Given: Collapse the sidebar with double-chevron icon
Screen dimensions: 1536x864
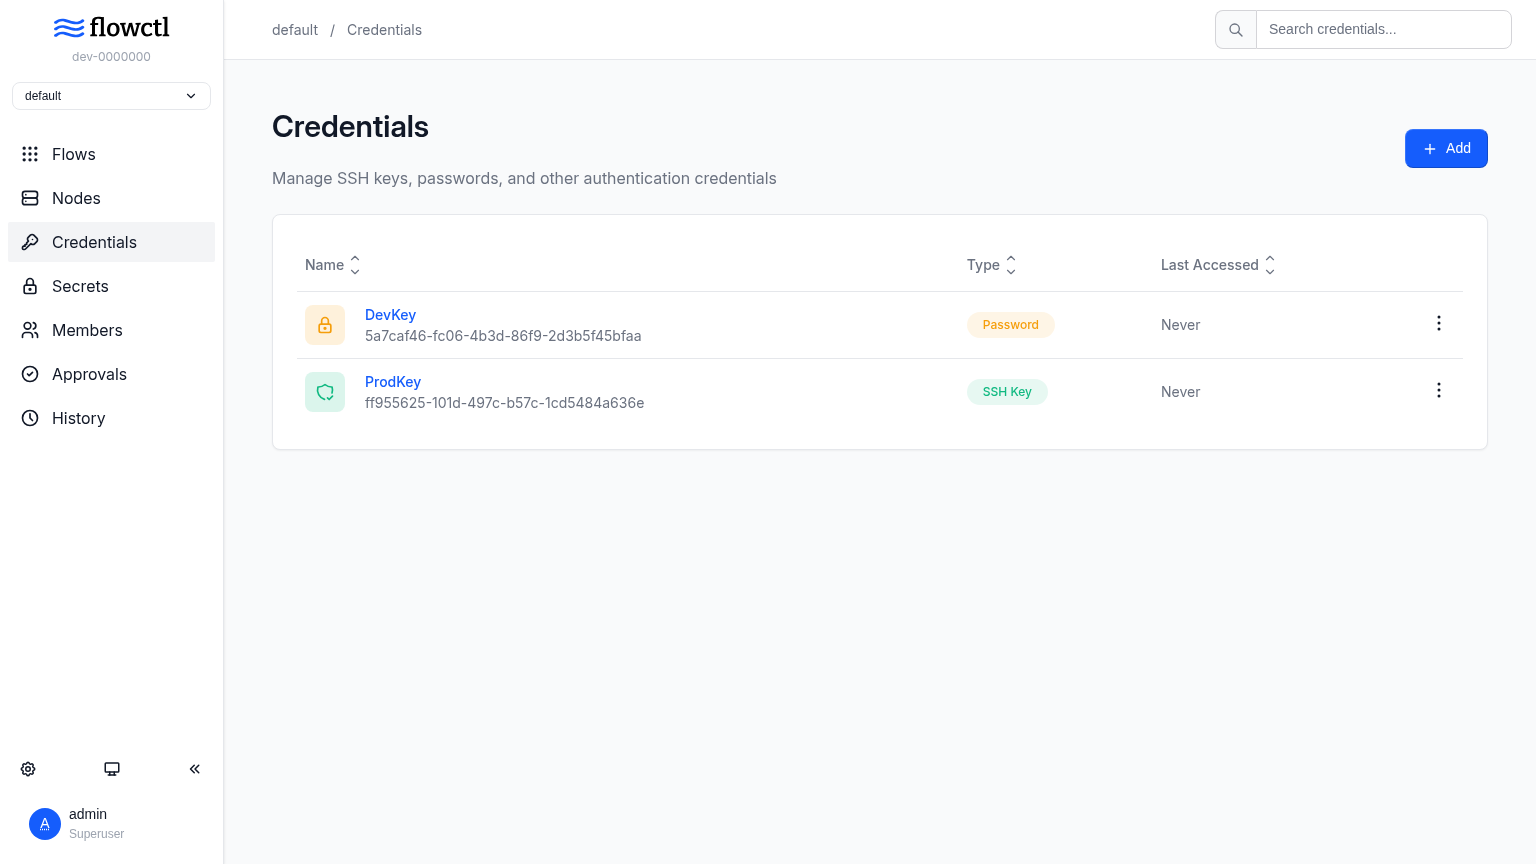Looking at the screenshot, I should click(x=195, y=769).
